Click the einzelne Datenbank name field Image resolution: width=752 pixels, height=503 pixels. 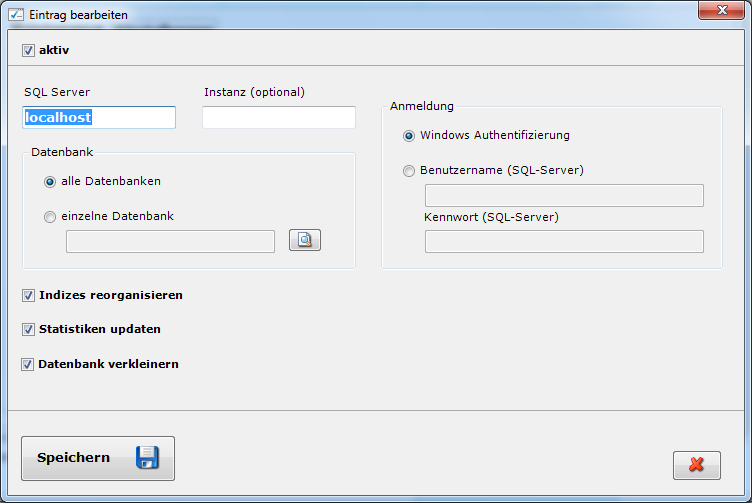coord(170,241)
